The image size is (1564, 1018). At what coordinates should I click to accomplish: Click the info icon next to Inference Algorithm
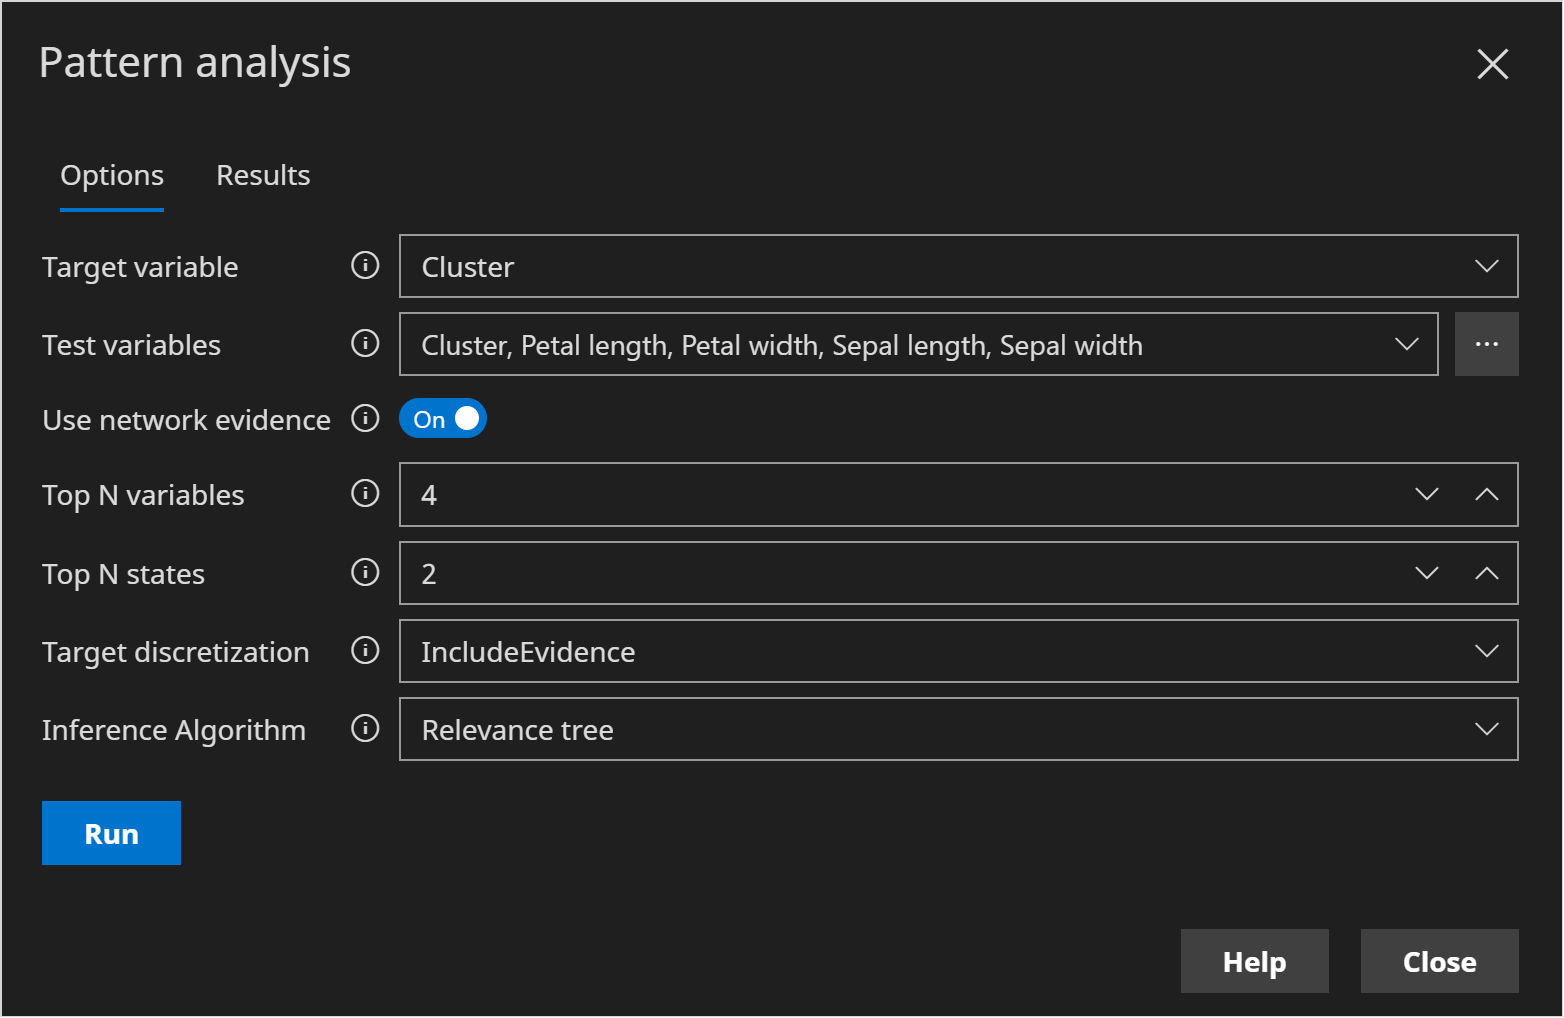point(365,729)
